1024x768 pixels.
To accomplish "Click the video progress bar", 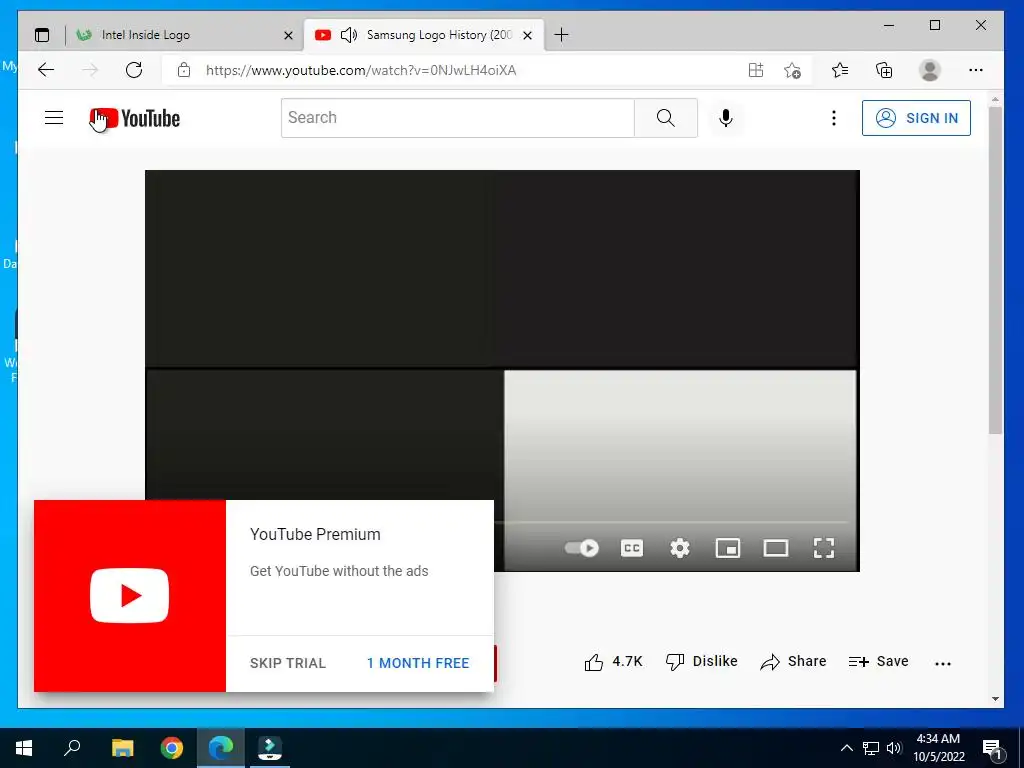I will pos(673,522).
